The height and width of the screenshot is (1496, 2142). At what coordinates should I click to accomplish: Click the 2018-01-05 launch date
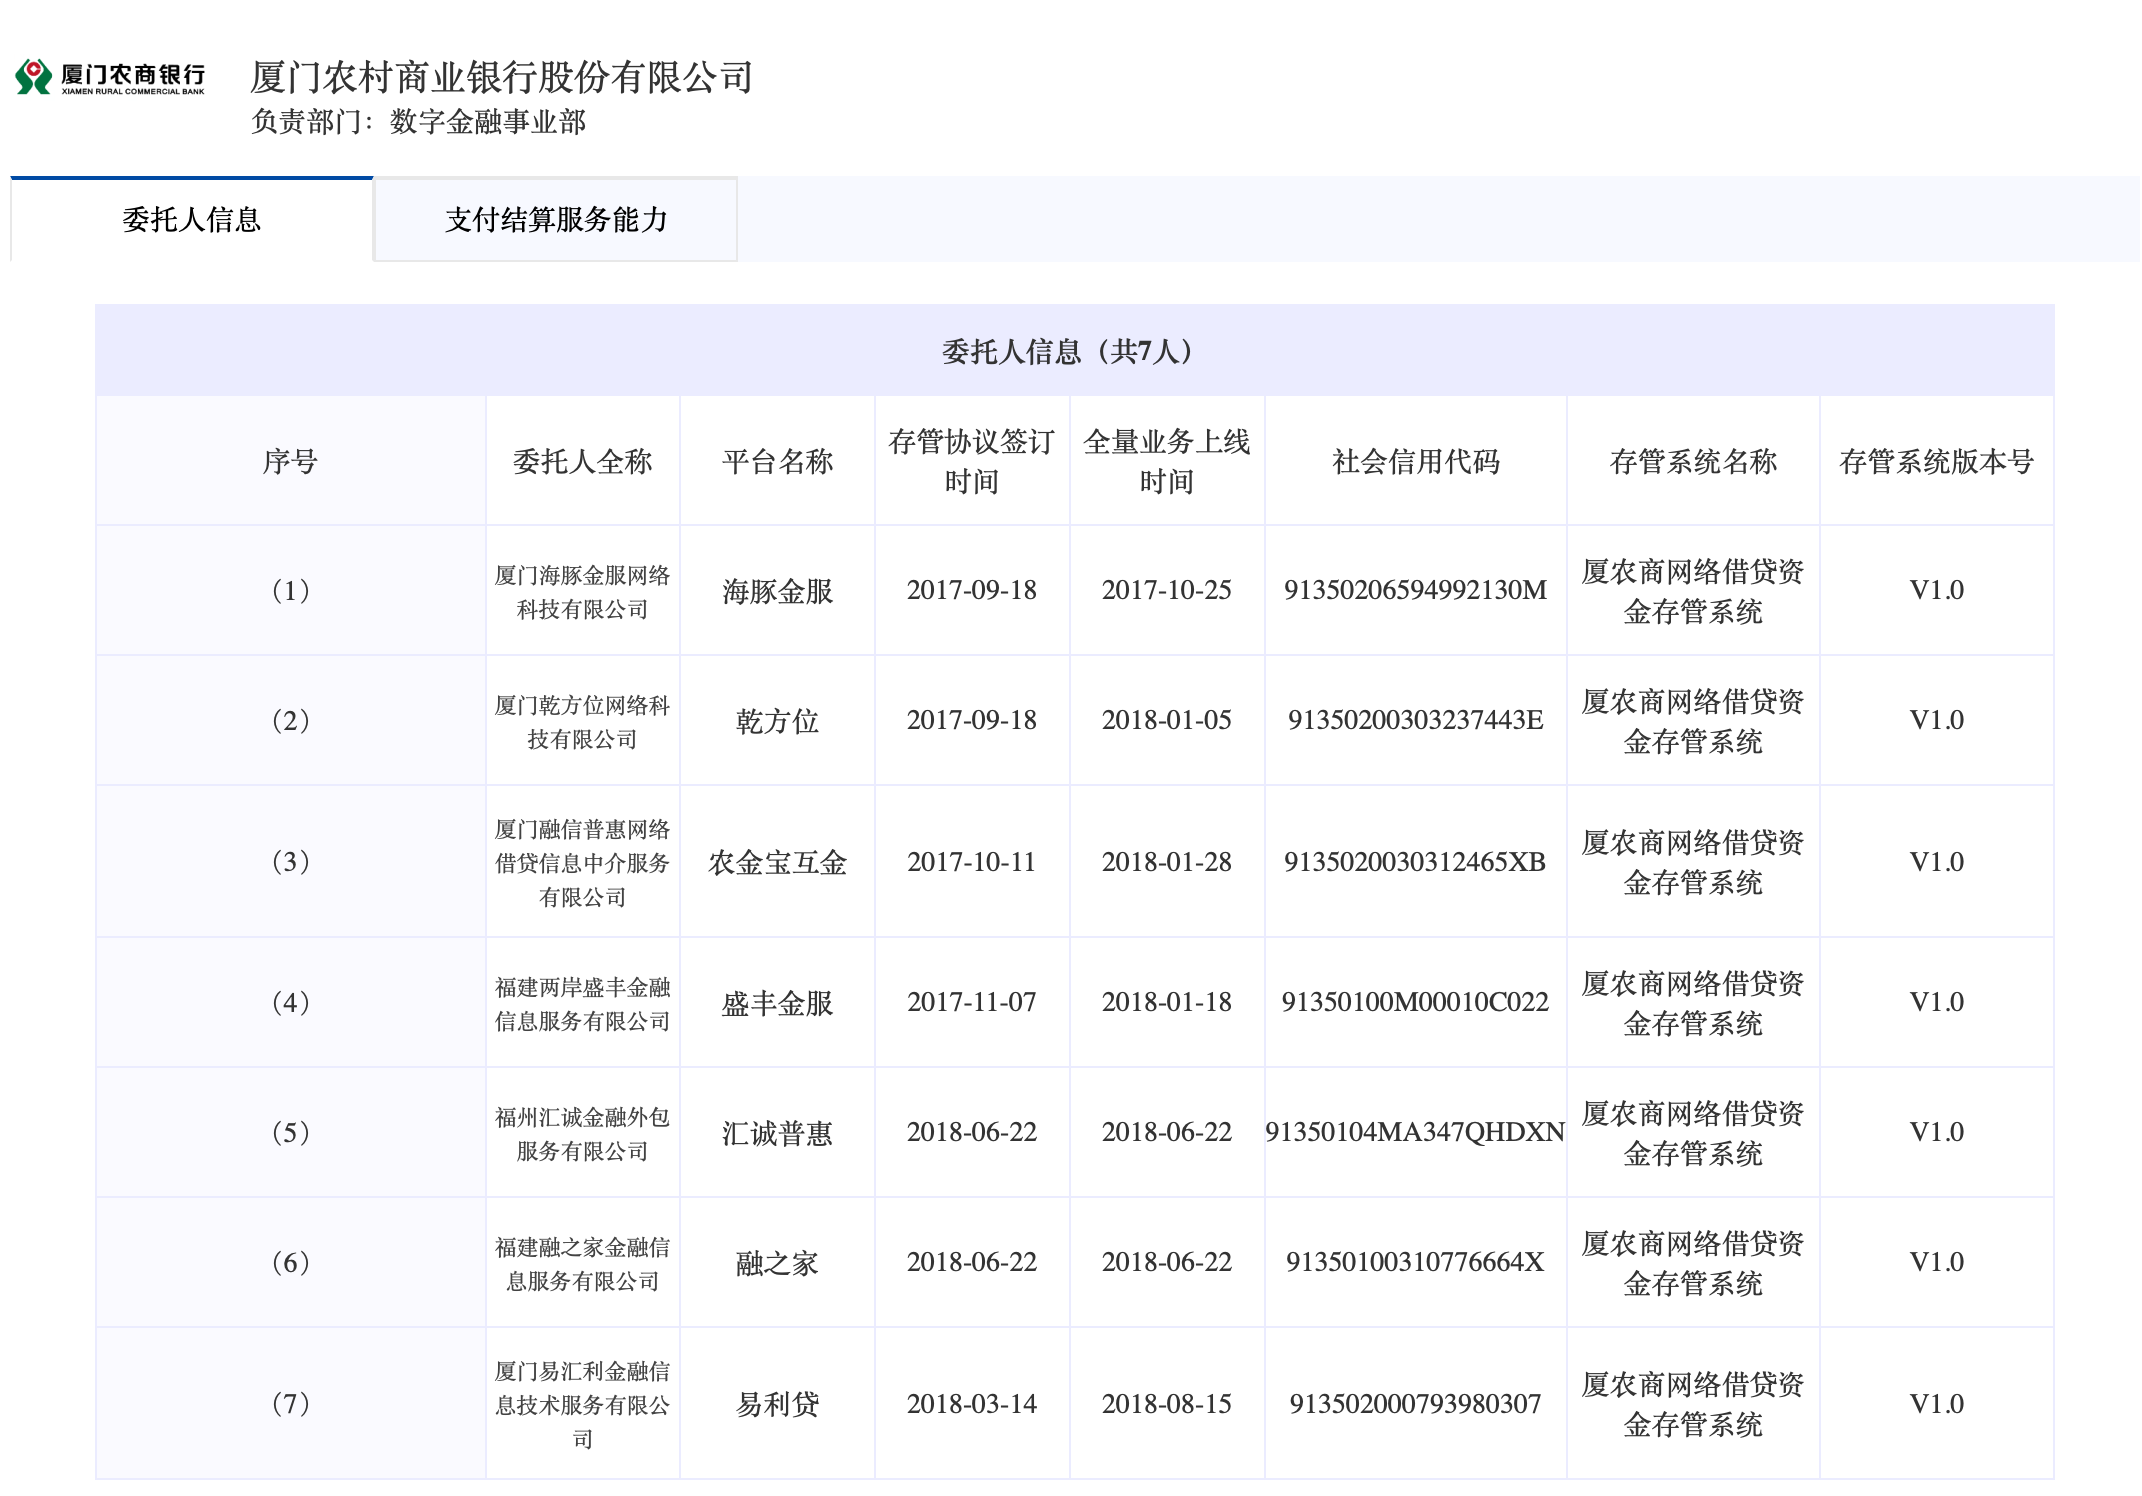pos(1167,720)
